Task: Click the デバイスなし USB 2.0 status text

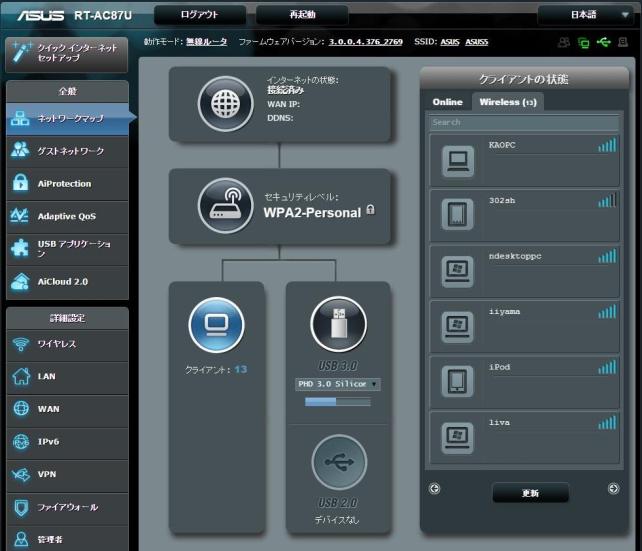Action: point(337,520)
